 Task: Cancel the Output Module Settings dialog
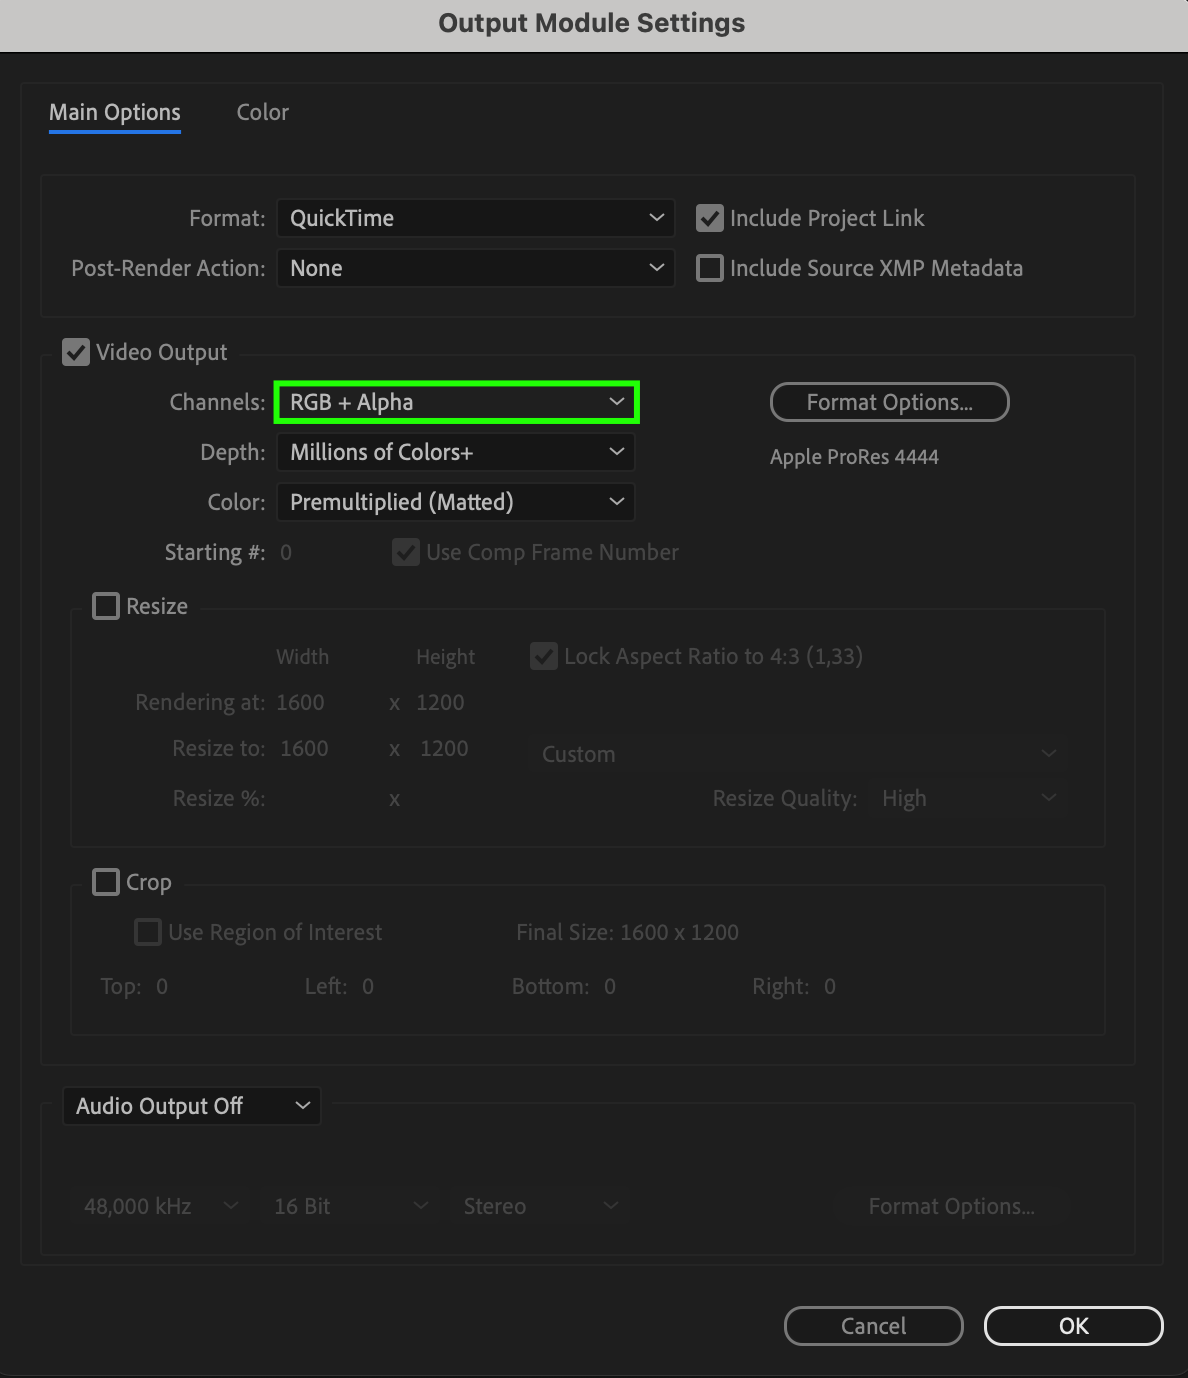[x=873, y=1326]
